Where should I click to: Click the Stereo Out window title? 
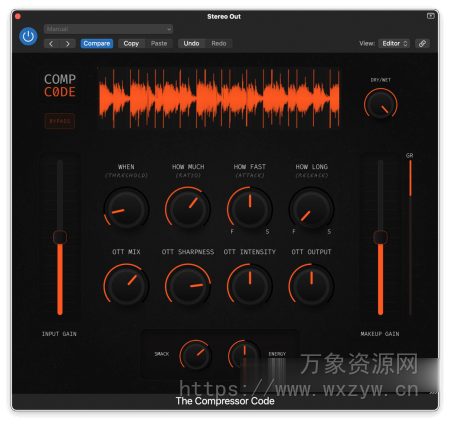click(x=224, y=16)
